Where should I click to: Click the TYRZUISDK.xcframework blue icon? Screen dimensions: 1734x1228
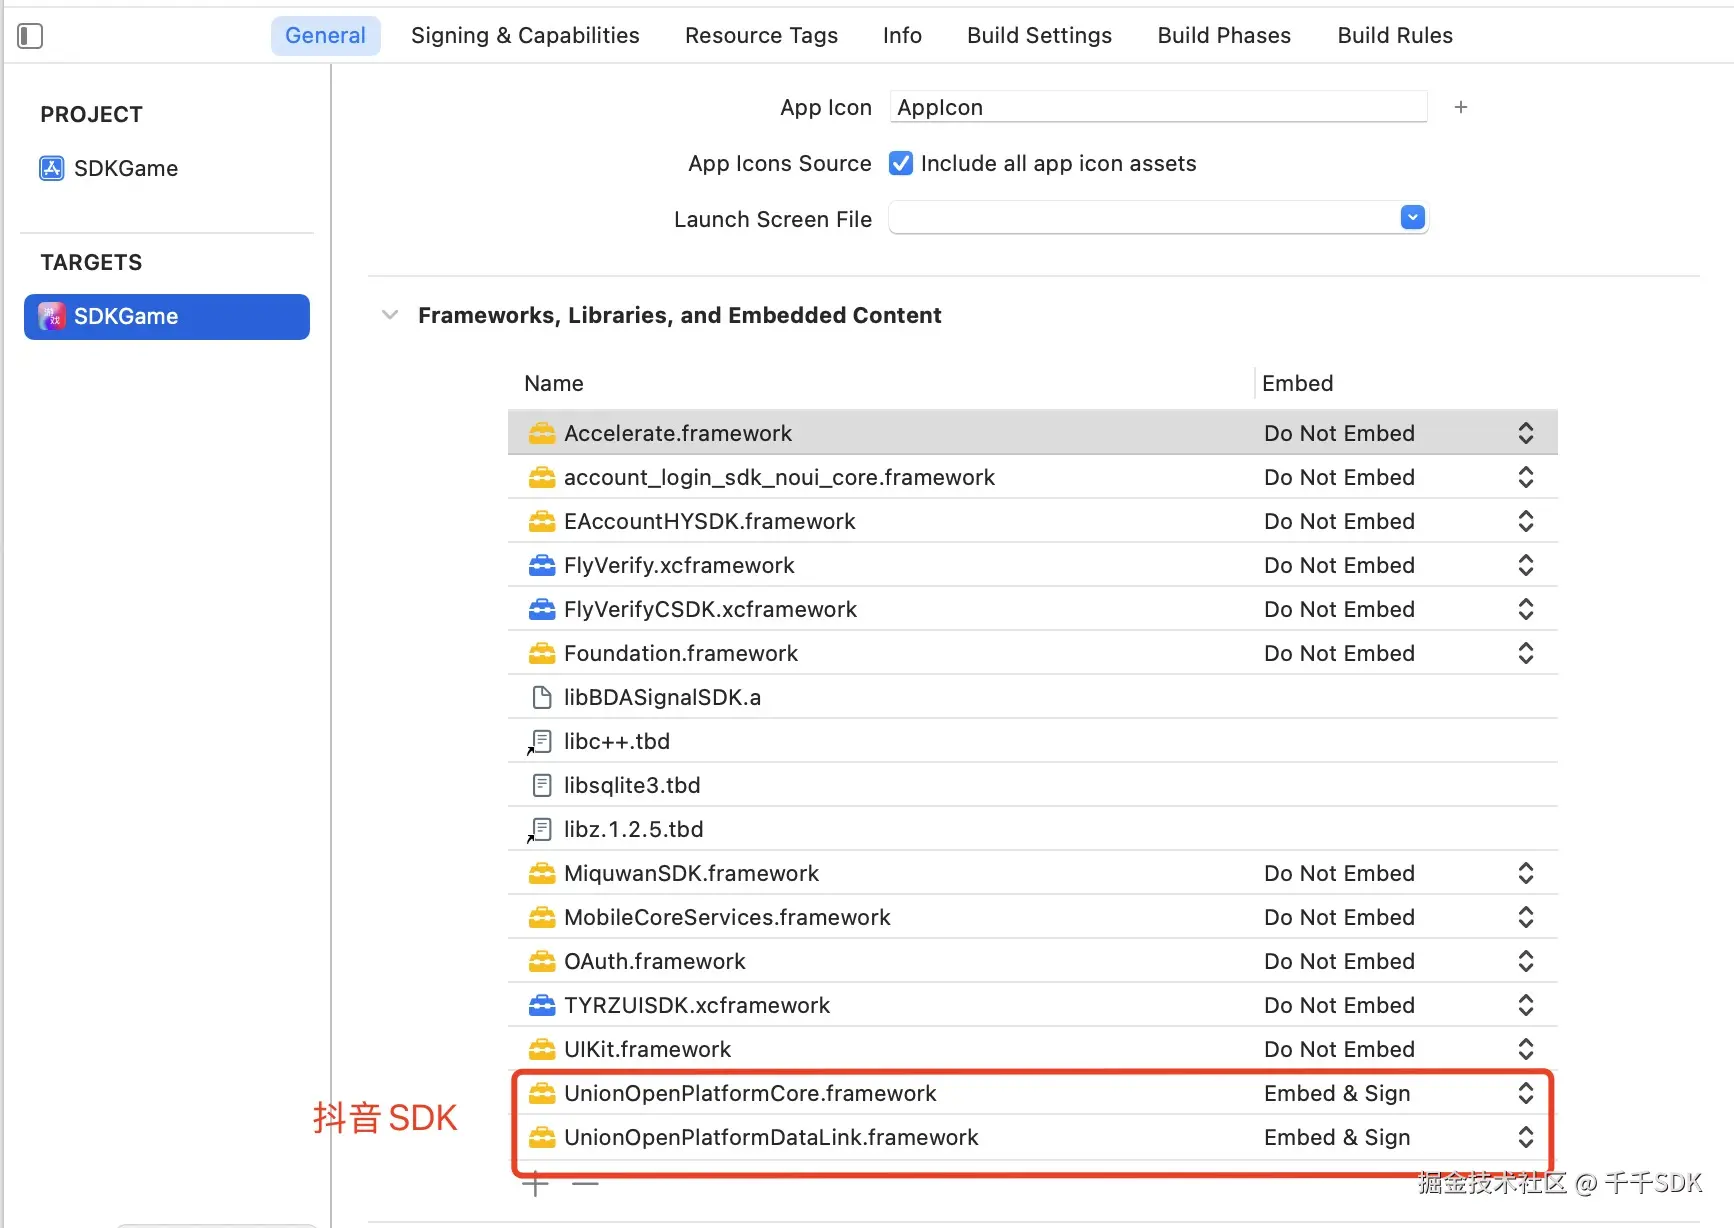pos(542,1005)
